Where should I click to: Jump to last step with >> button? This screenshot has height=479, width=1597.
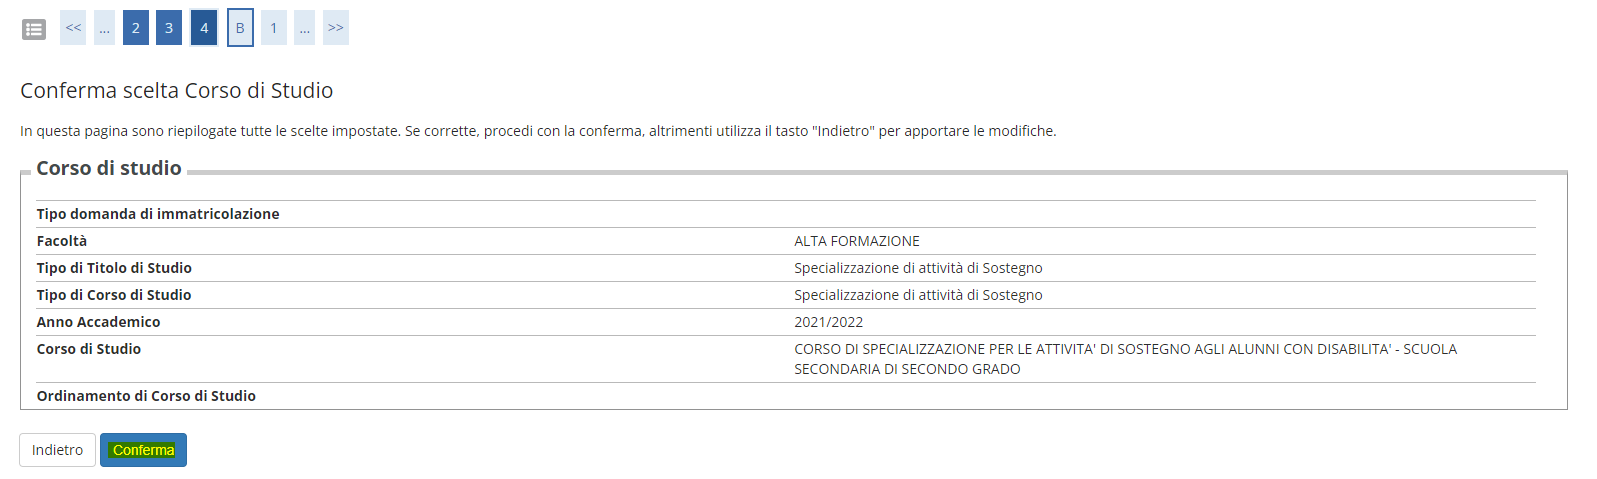pyautogui.click(x=336, y=27)
